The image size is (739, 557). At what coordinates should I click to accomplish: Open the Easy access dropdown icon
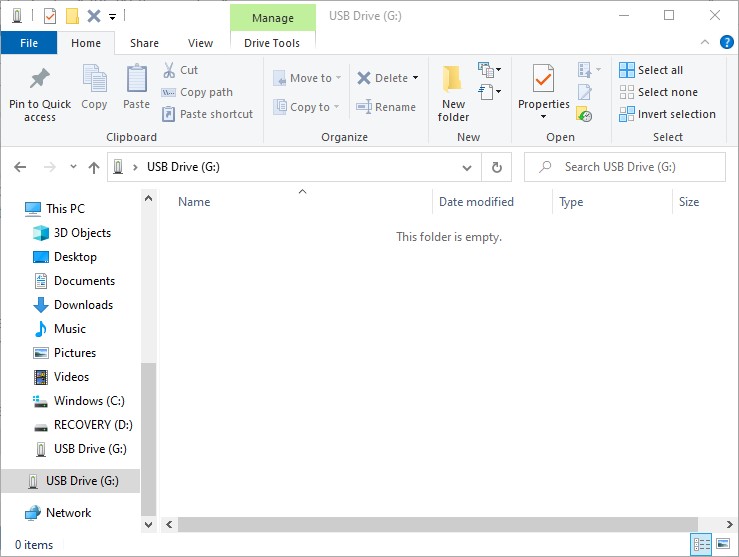pos(489,92)
